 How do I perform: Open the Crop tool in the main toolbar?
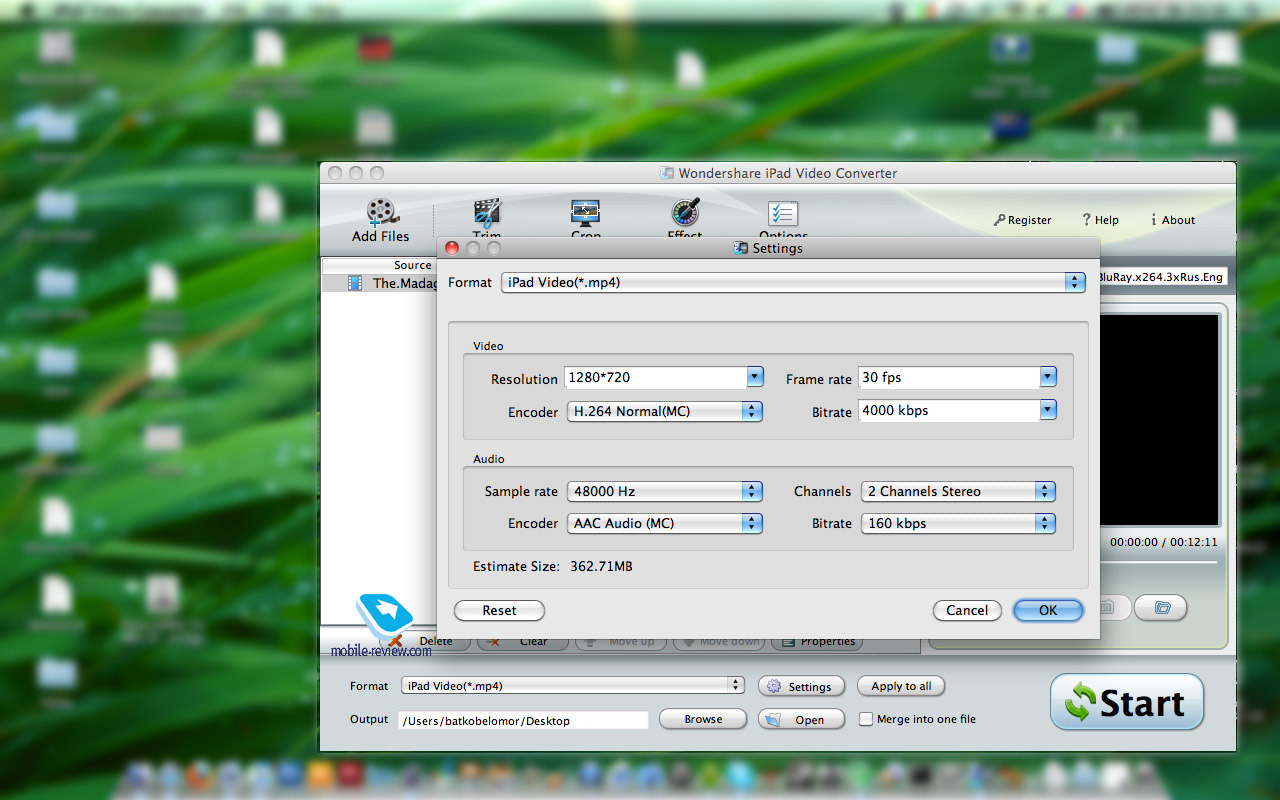[585, 220]
